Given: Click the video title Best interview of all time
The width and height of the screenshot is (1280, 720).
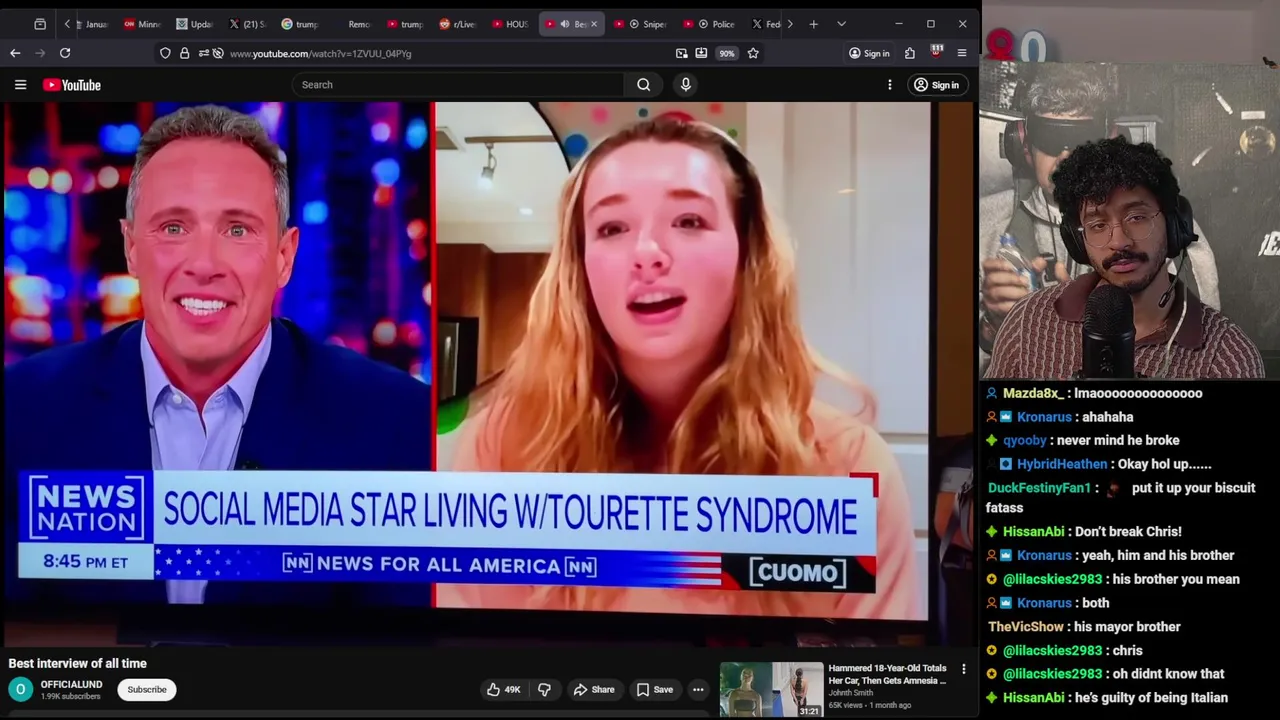Looking at the screenshot, I should click(78, 664).
